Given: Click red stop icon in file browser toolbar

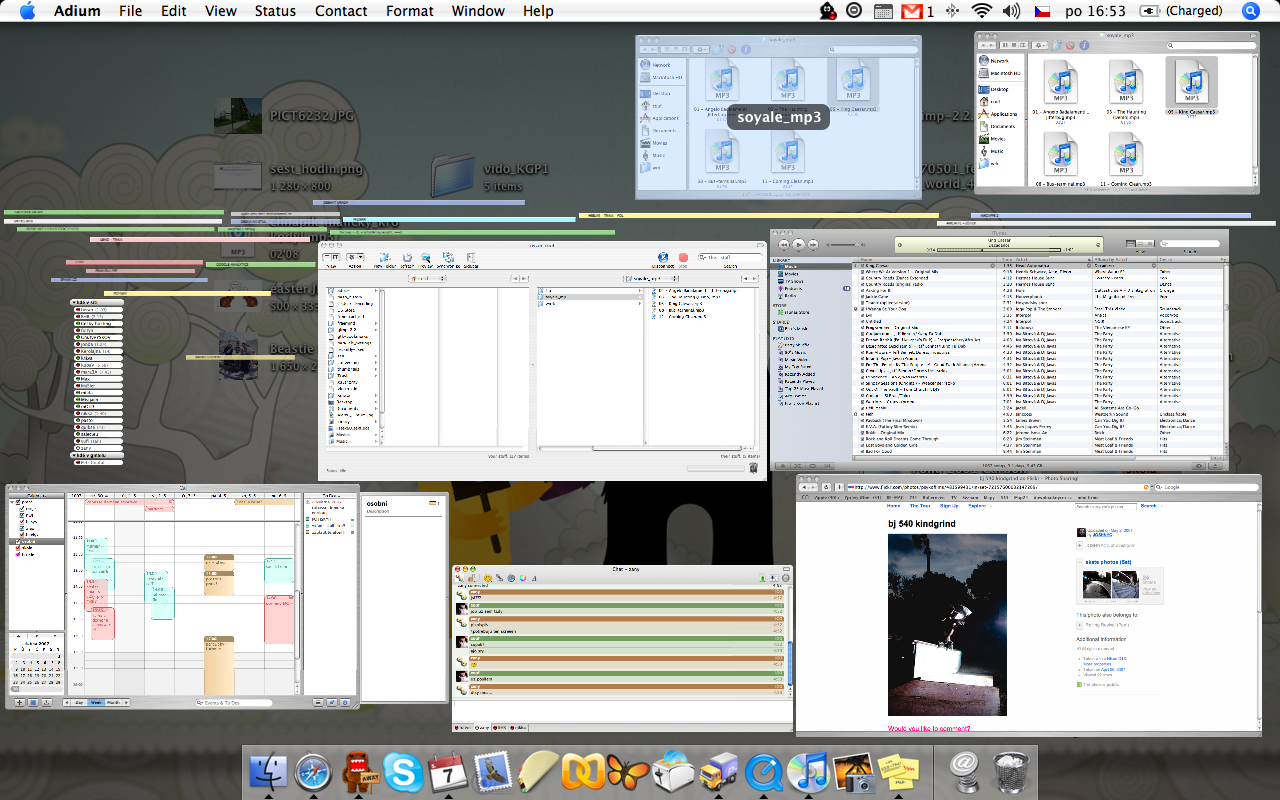Looking at the screenshot, I should pos(683,257).
